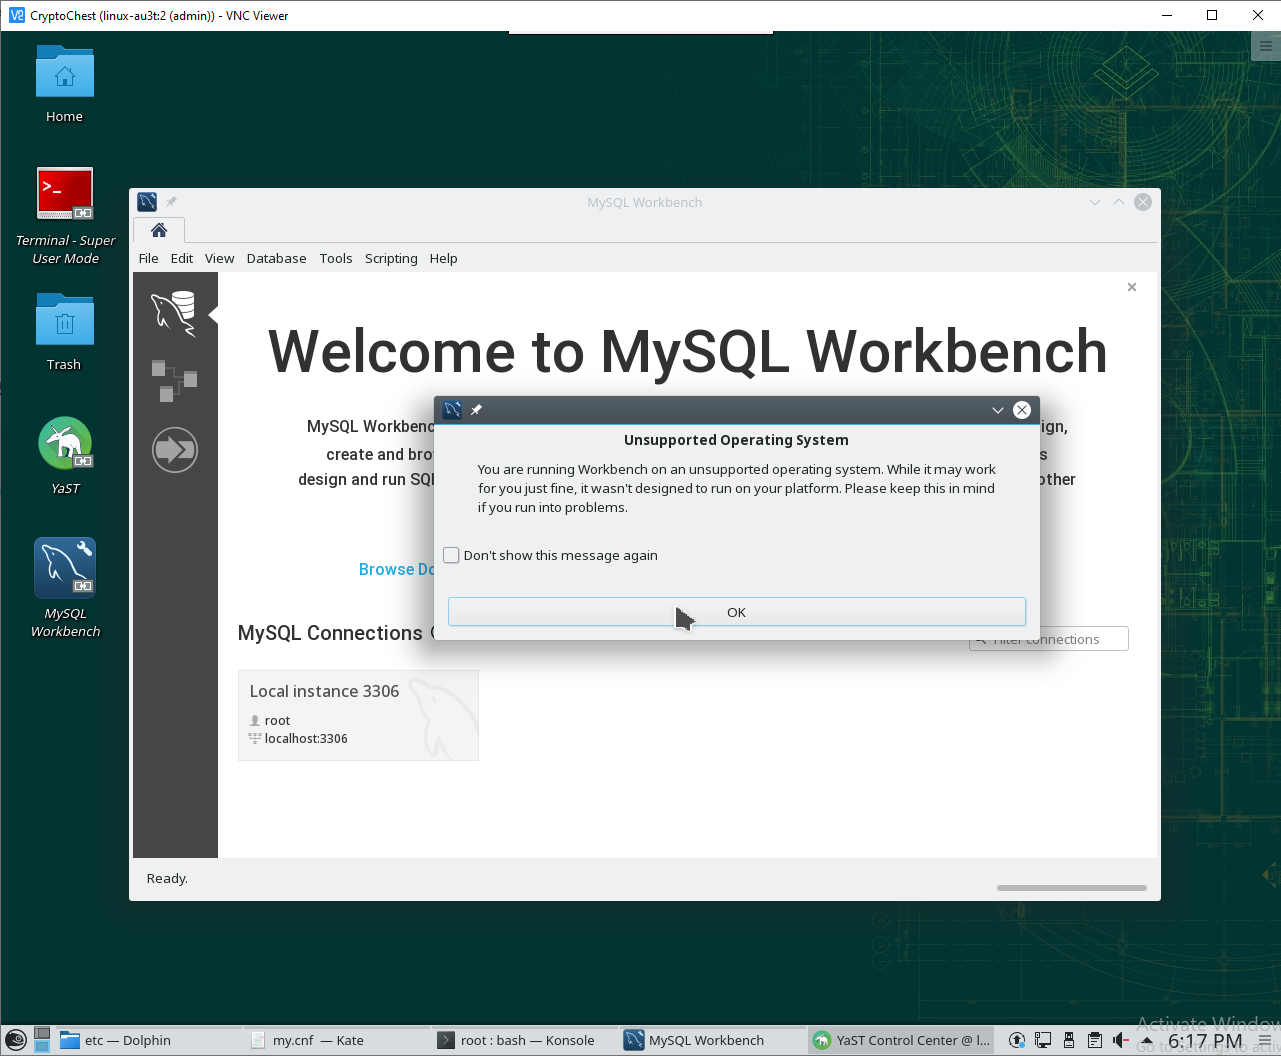Open the Local instance 3306 connection
Viewport: 1281px width, 1057px height.
click(x=358, y=715)
